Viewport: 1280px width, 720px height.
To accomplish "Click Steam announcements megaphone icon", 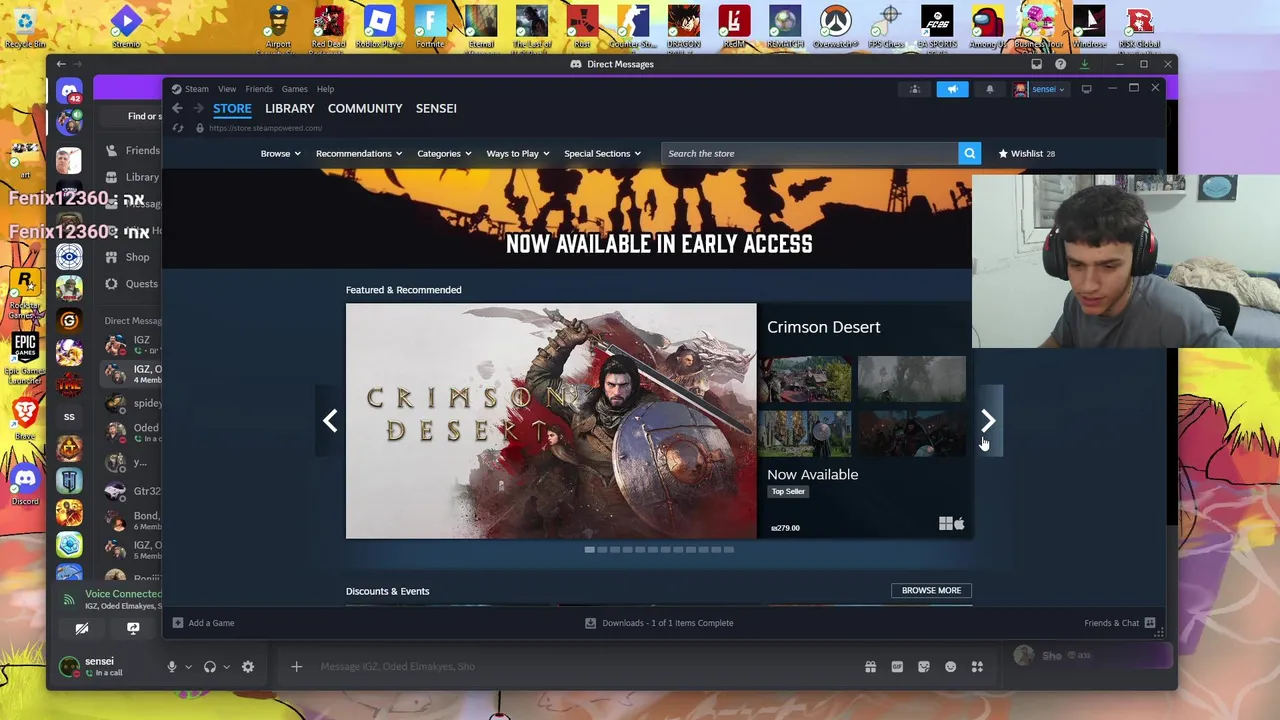I will point(952,89).
